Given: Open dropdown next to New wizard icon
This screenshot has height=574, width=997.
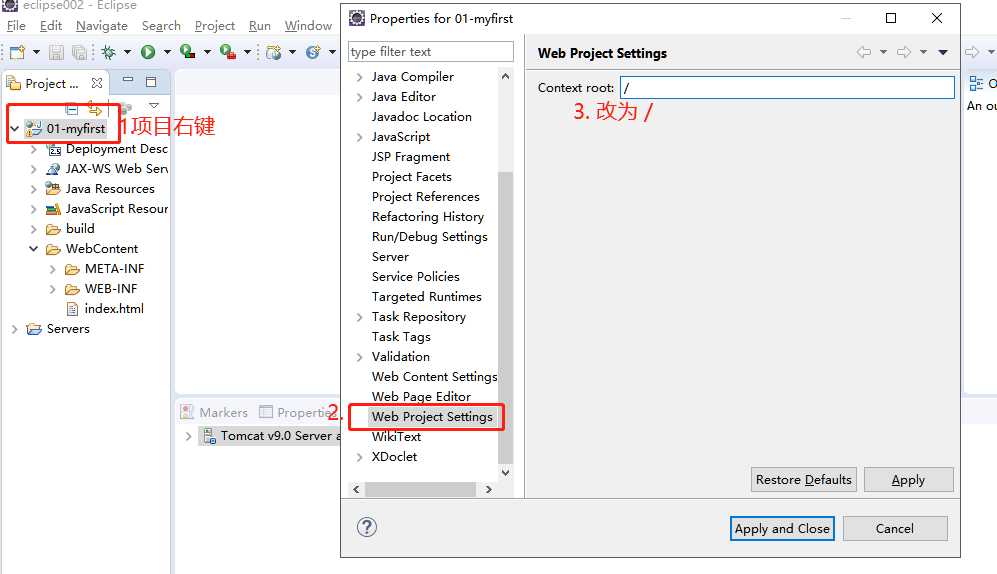Looking at the screenshot, I should 36,52.
